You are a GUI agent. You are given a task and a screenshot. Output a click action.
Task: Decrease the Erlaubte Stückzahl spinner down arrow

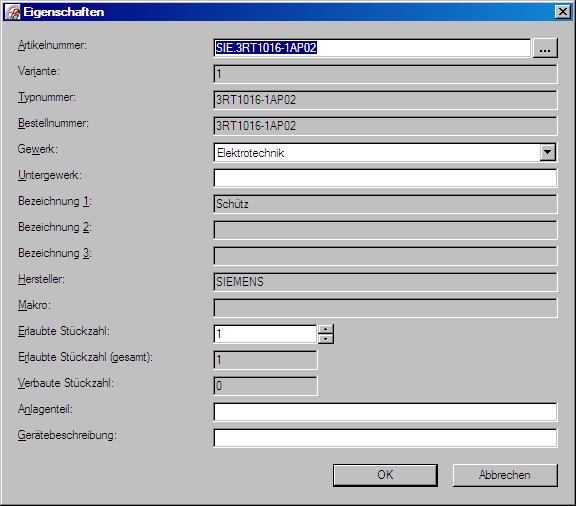tap(325, 339)
